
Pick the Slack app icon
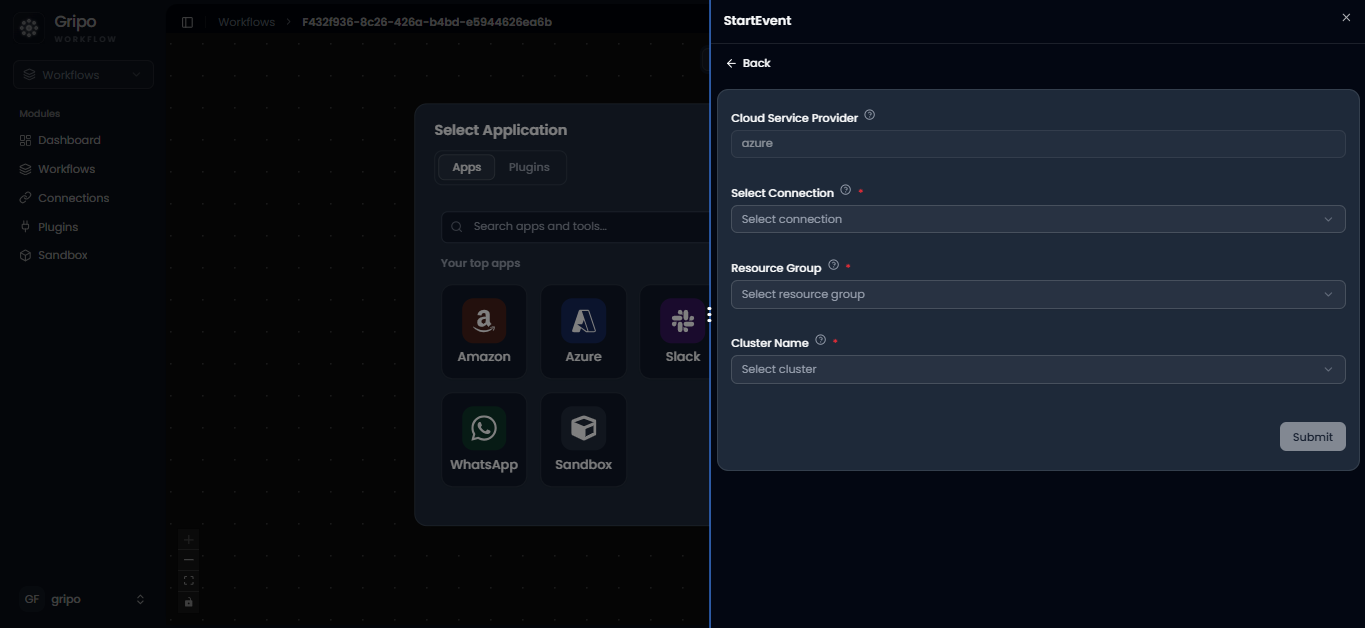click(683, 321)
